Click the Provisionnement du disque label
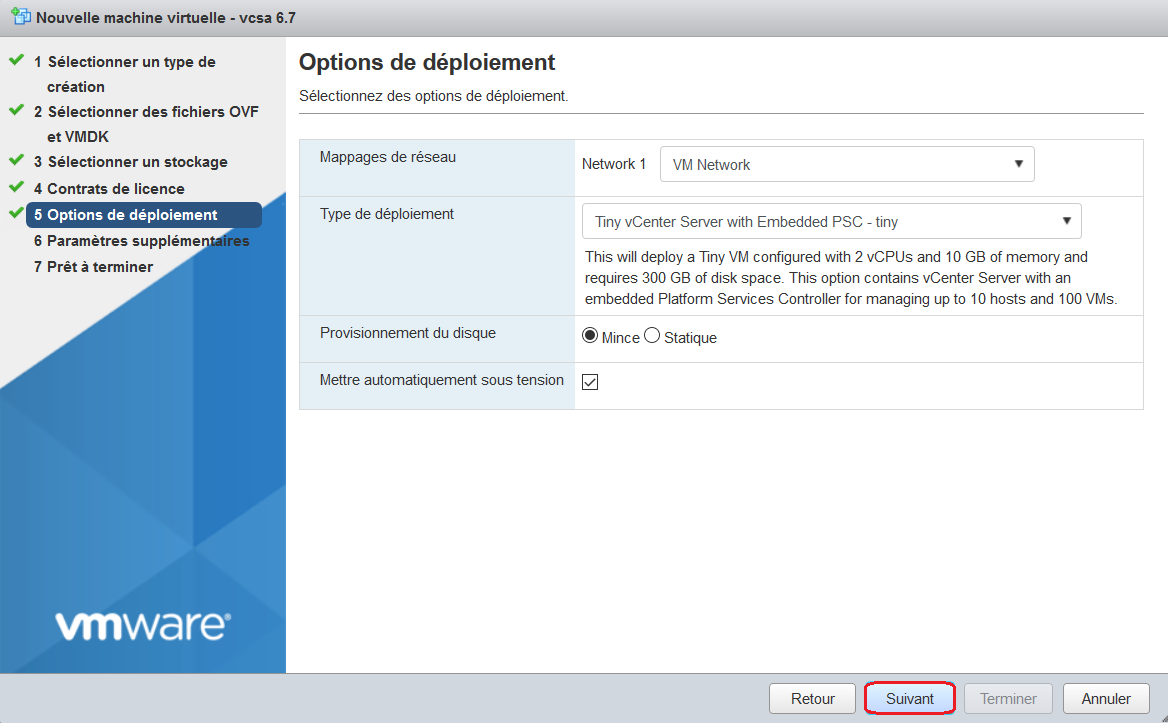The image size is (1168, 723). (x=407, y=333)
